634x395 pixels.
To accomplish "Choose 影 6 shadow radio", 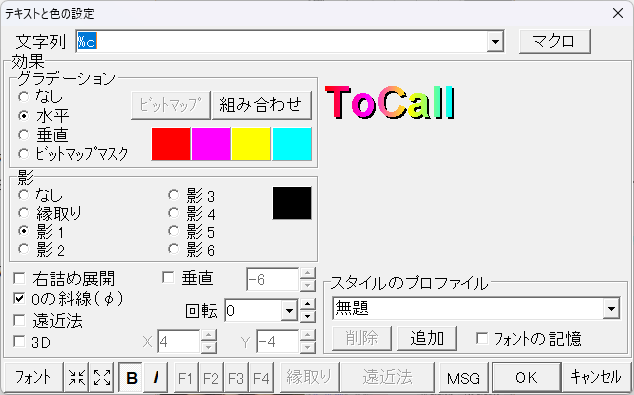I will coord(174,249).
